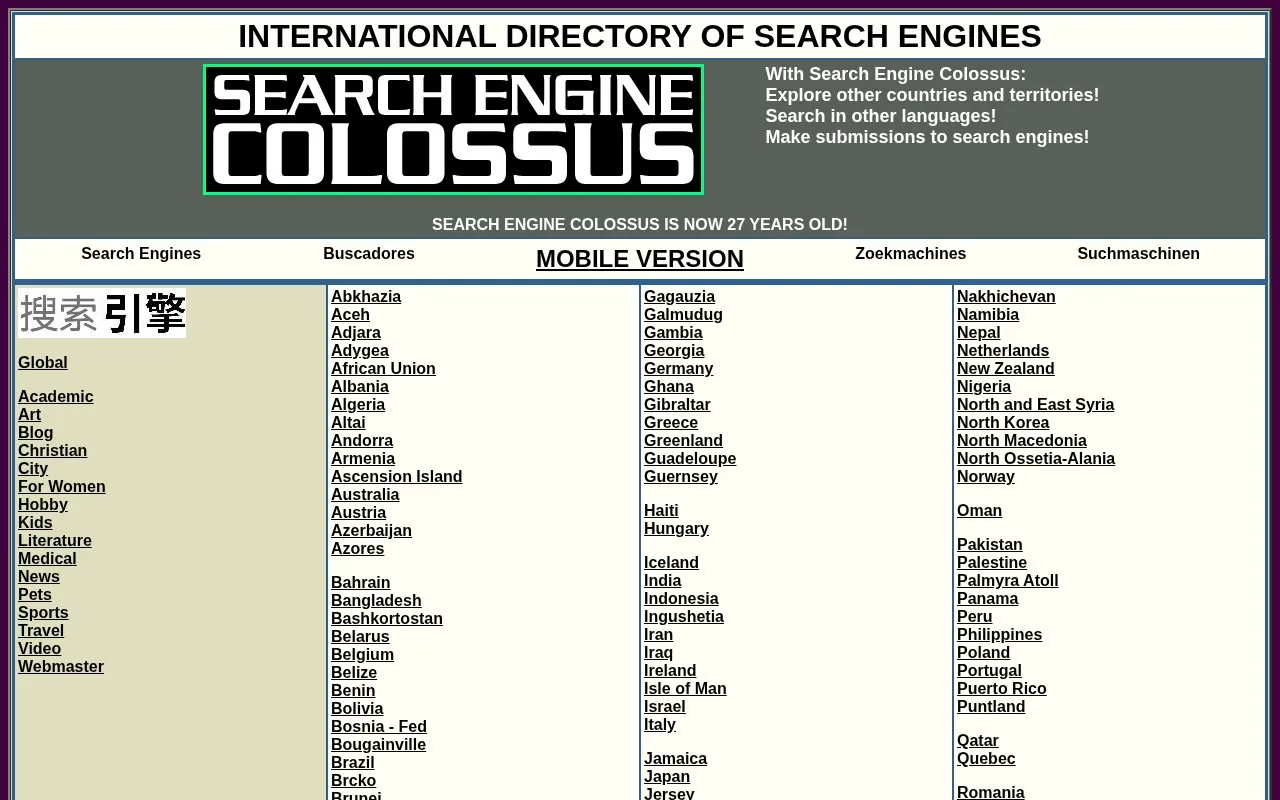Image resolution: width=1280 pixels, height=800 pixels.
Task: Open the Chinese search engines image link
Action: 102,313
